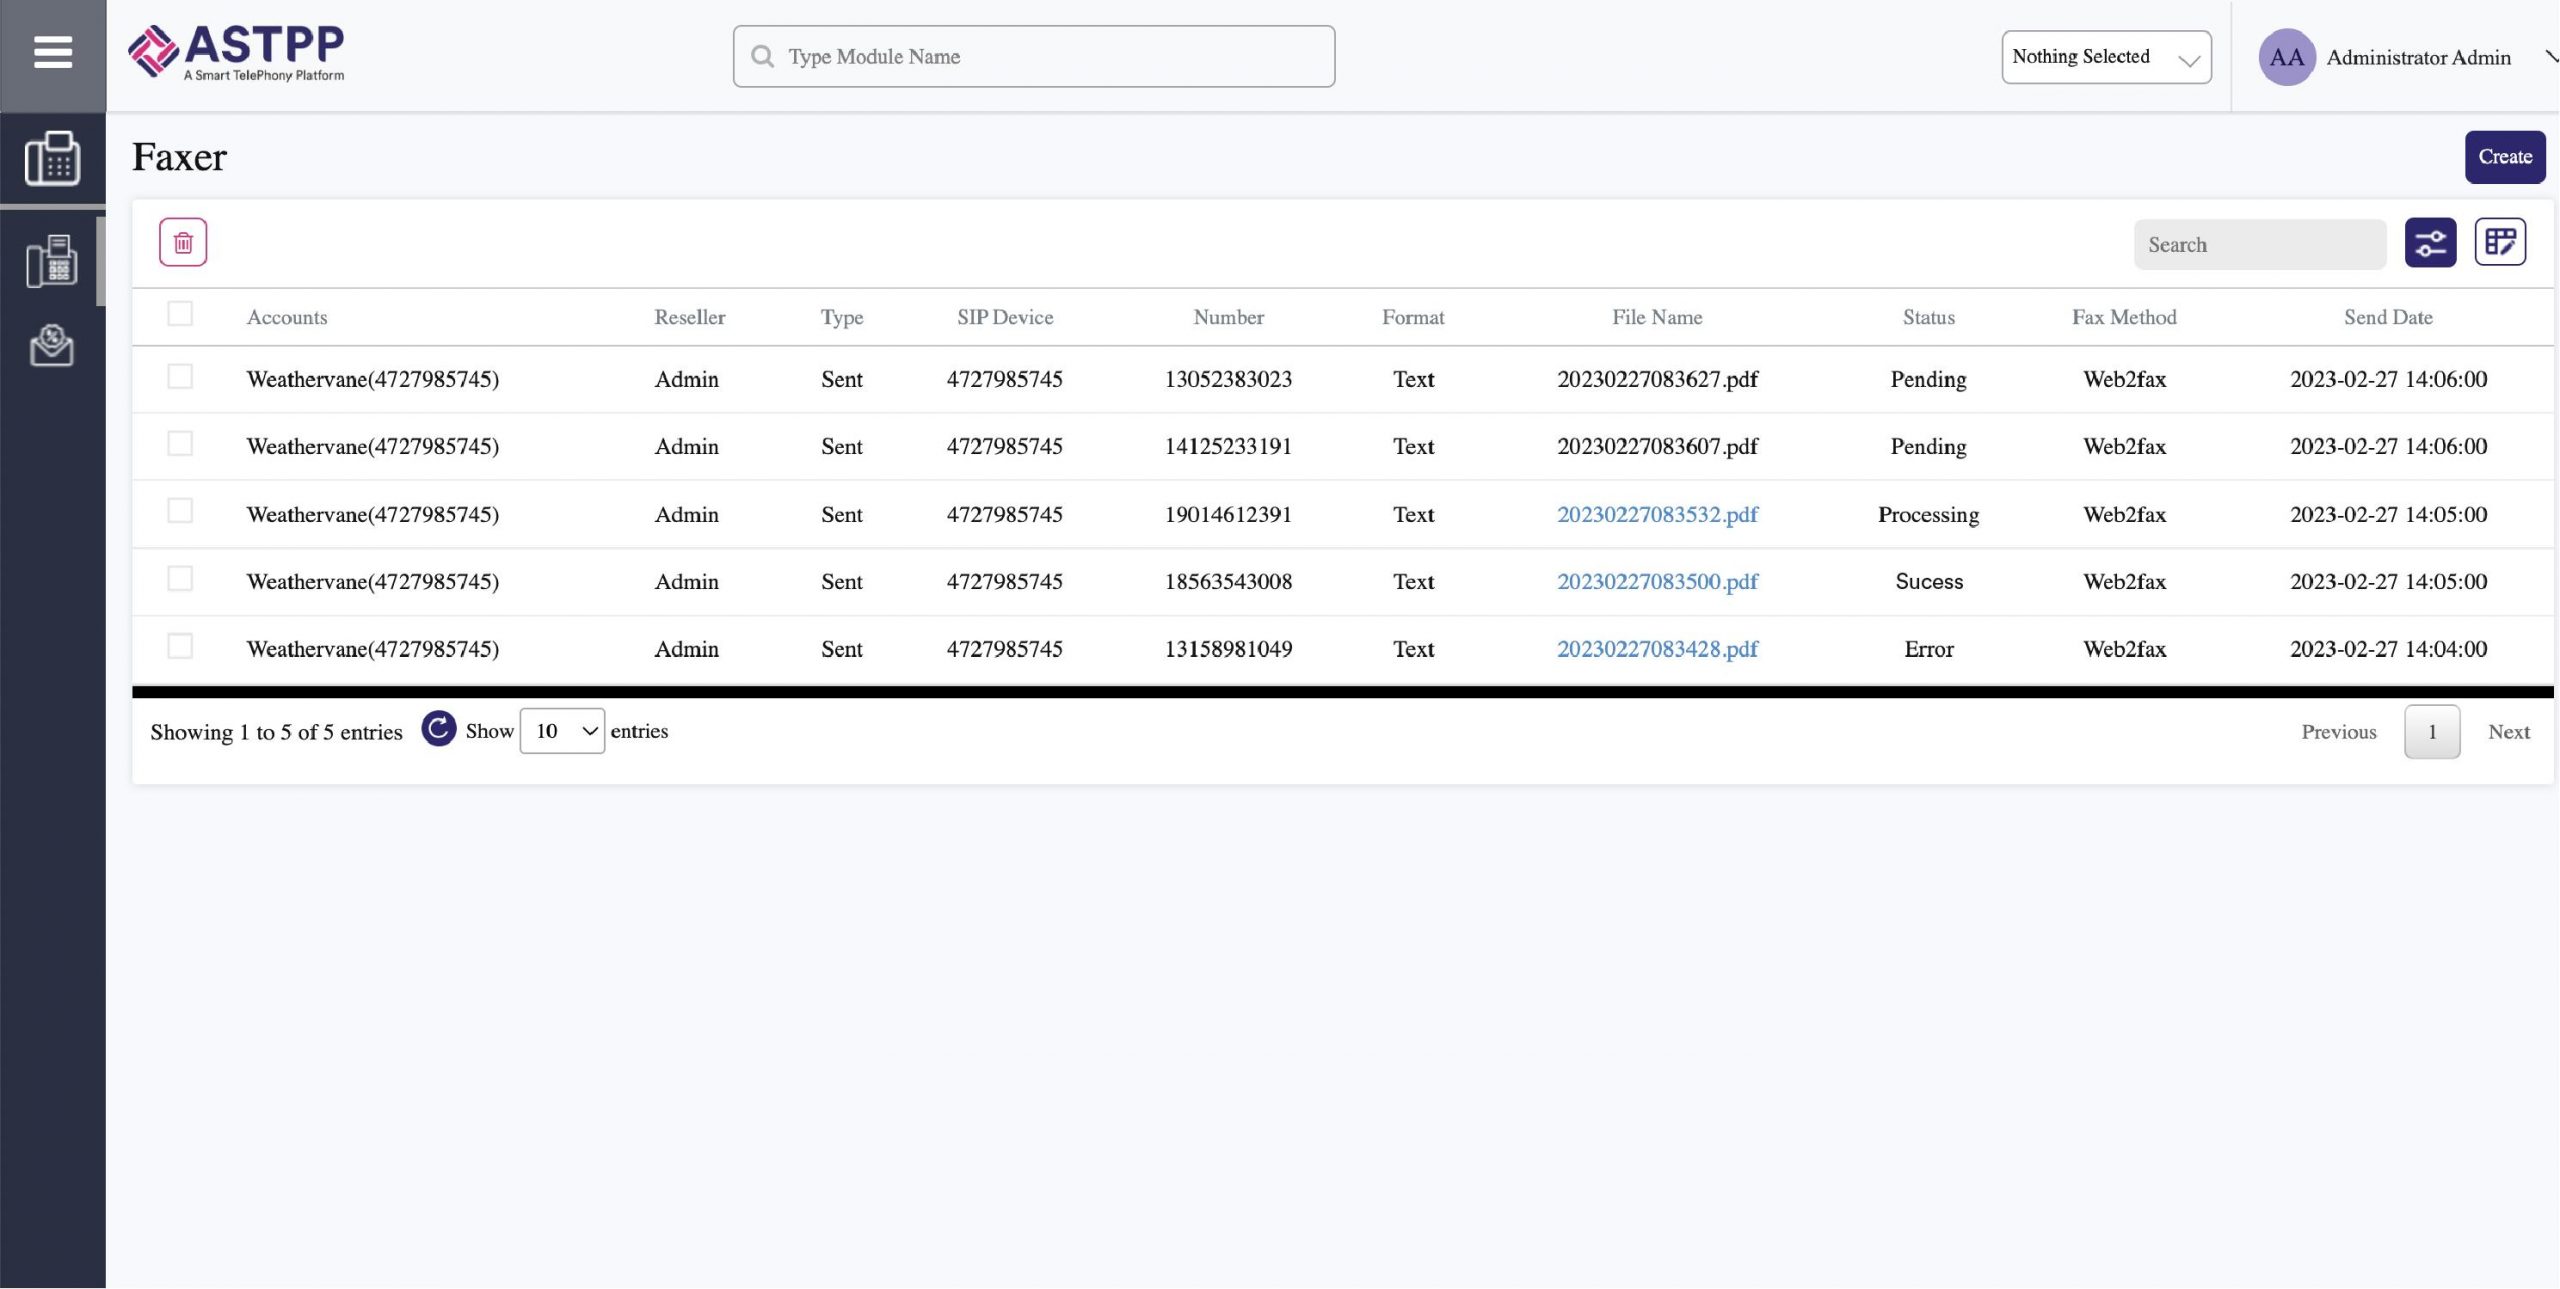Click the AA Administrator Admin profile icon
This screenshot has height=1289, width=2560.
point(2286,56)
